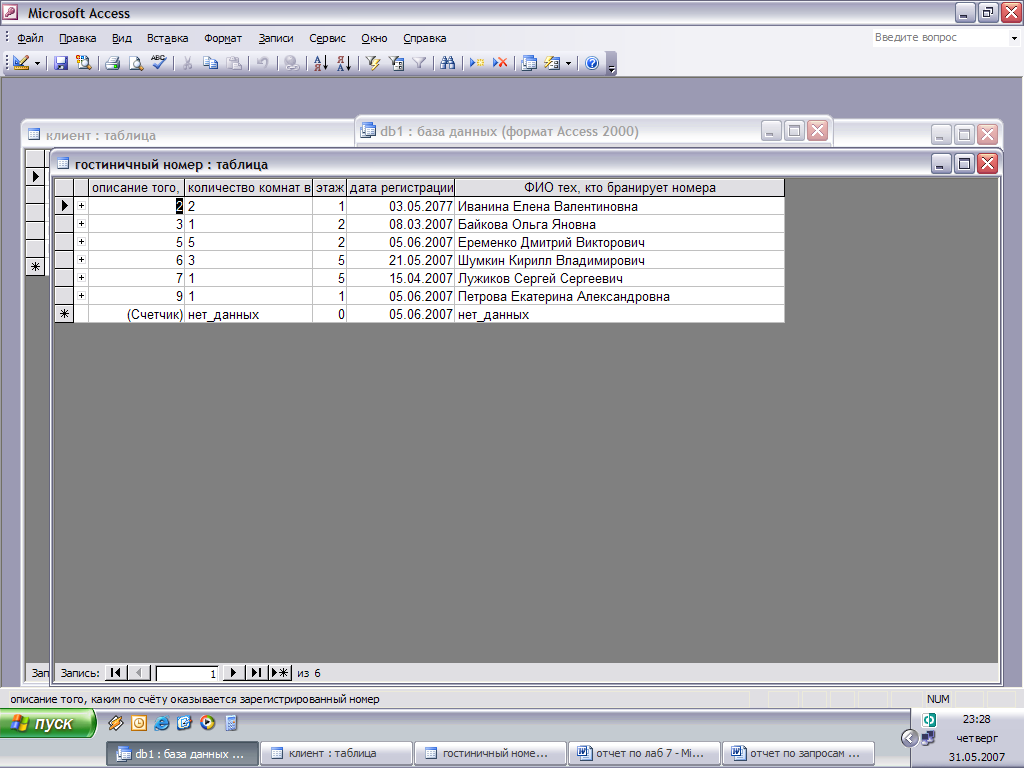Screen dimensions: 1024x768
Task: Expand subdatasheet for Лужиков Сергей row
Action: pyautogui.click(x=81, y=278)
